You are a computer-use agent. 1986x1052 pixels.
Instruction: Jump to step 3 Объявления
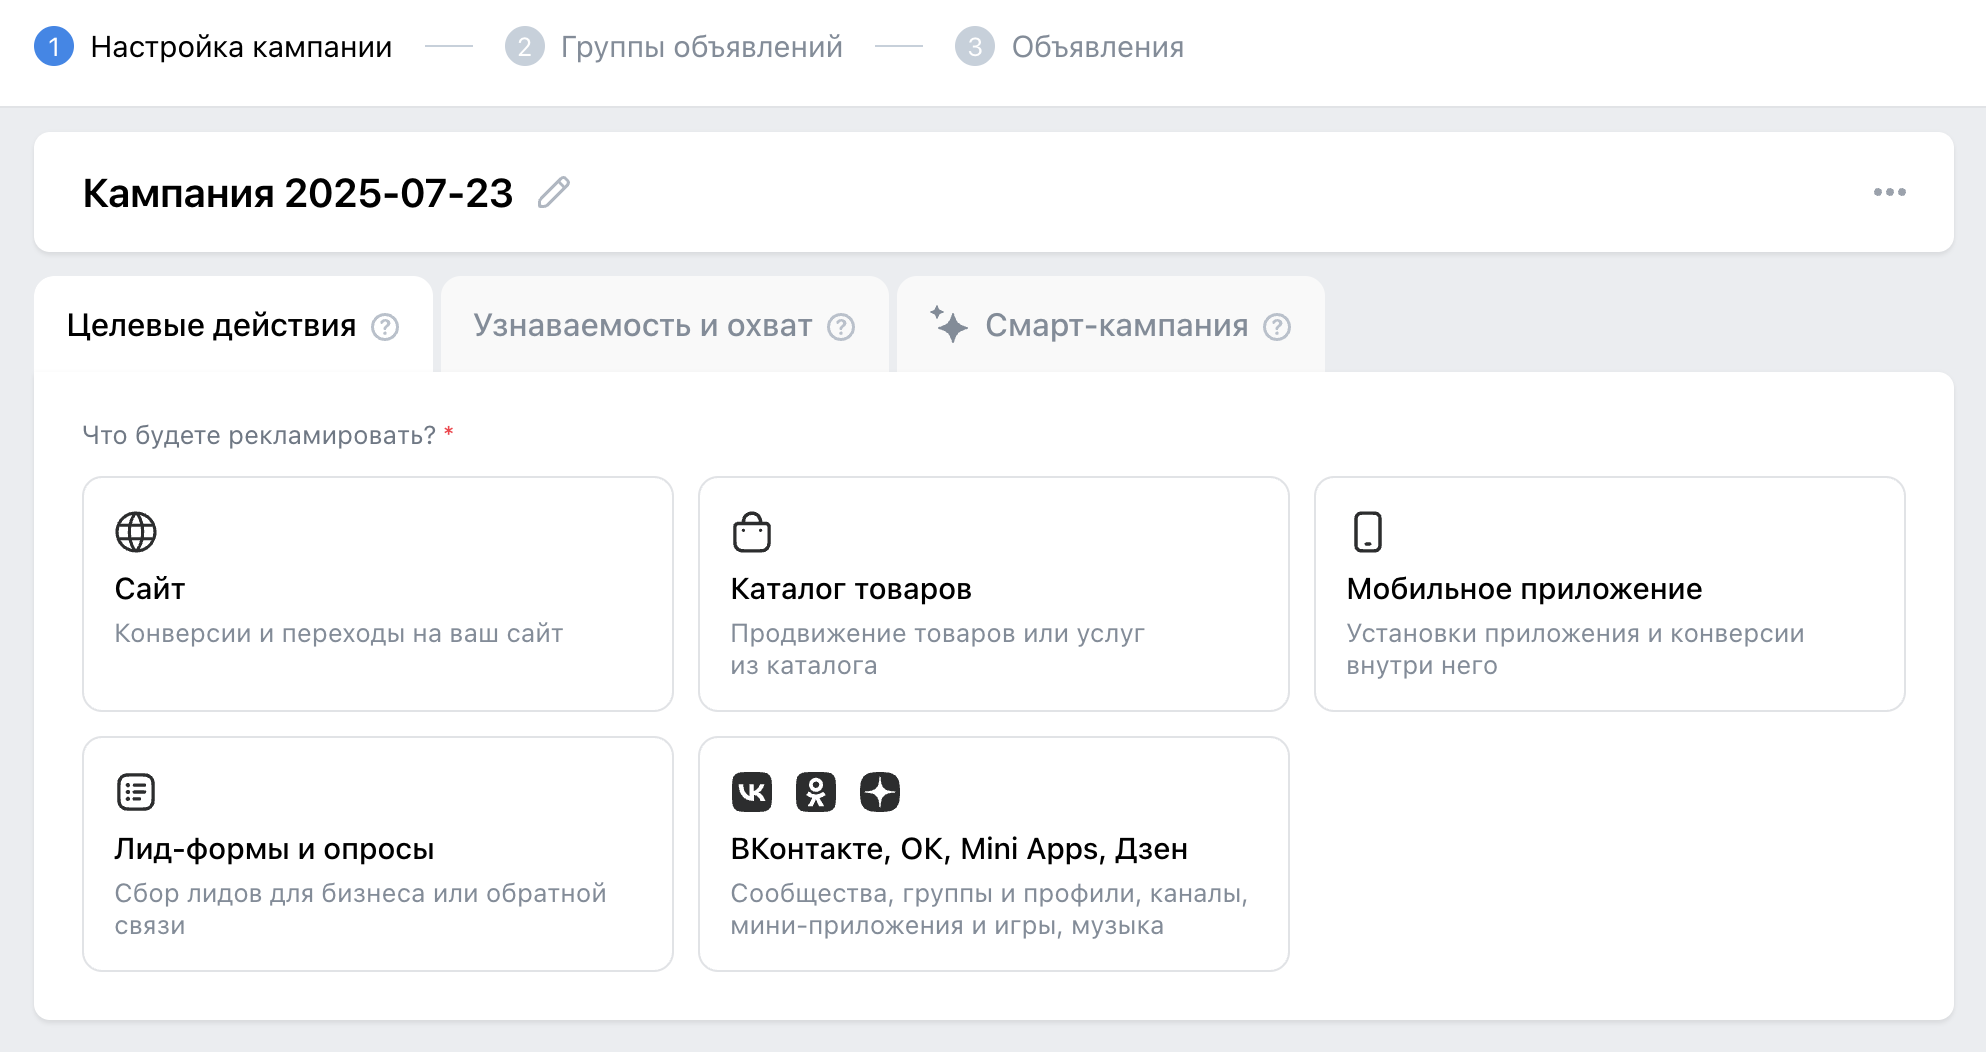[x=1096, y=47]
